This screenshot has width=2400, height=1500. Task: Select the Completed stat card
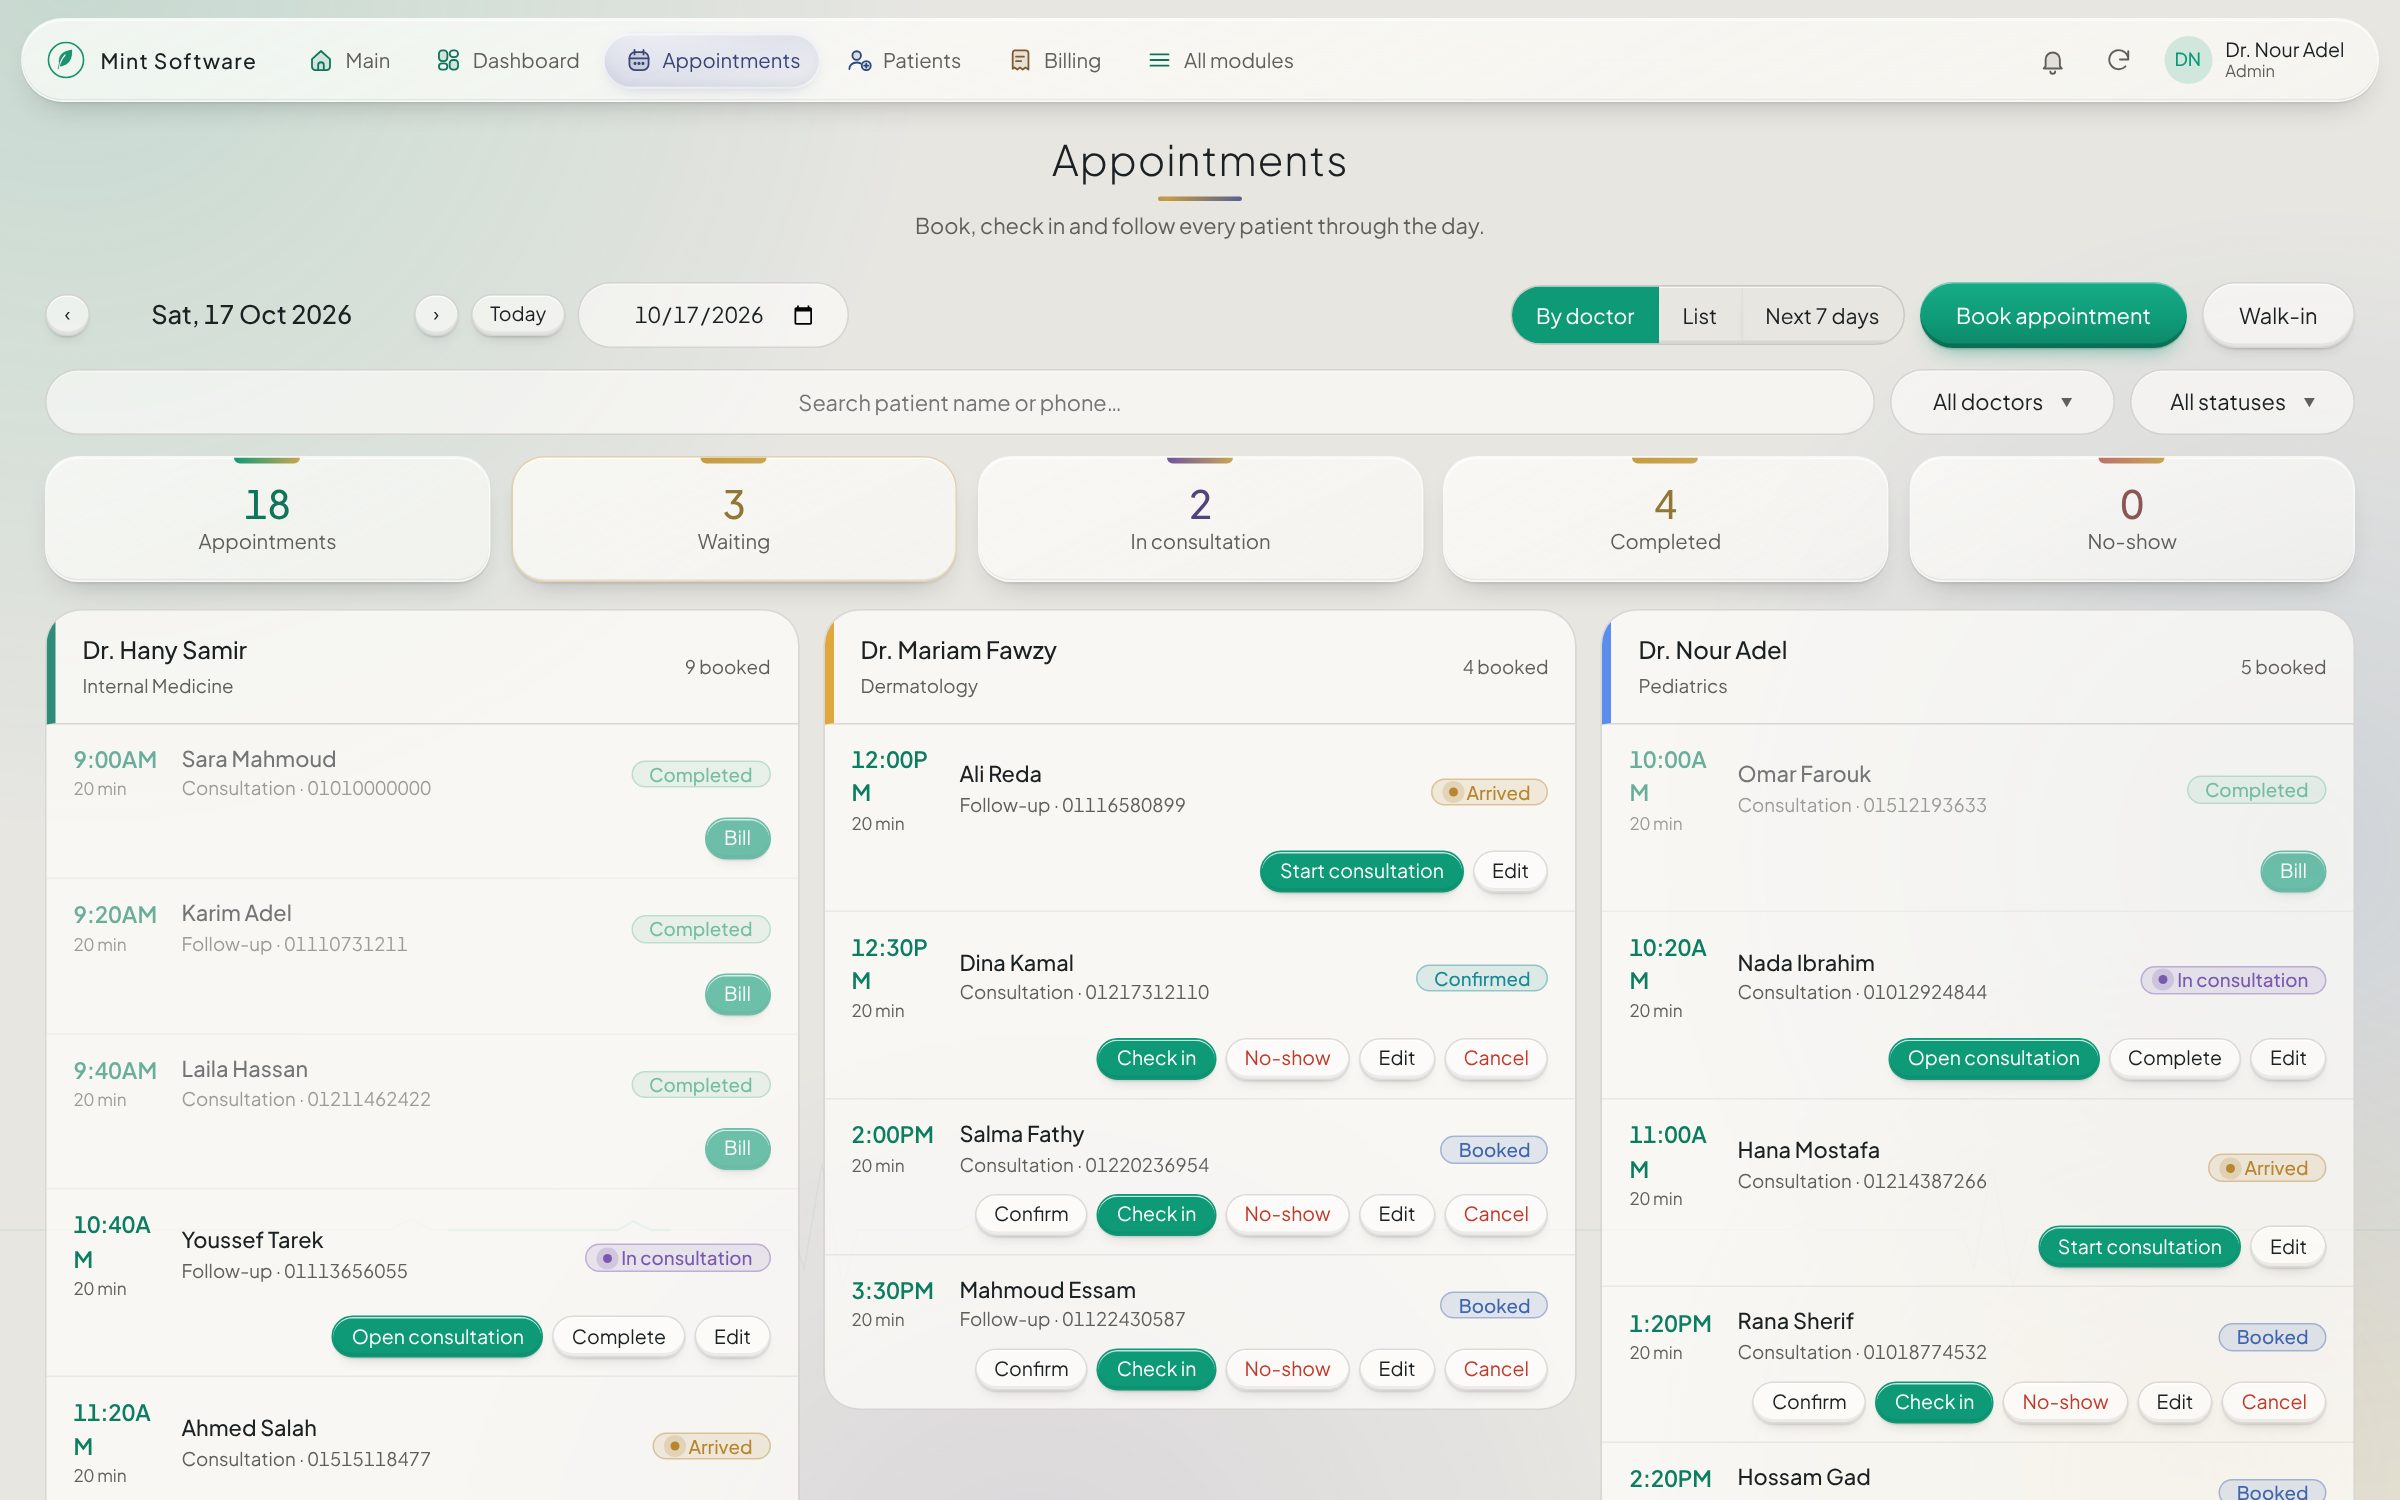(1665, 519)
